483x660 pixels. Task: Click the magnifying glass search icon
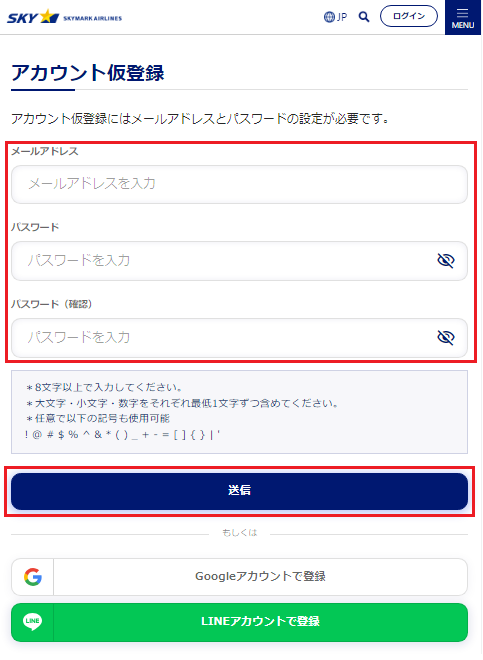tap(364, 17)
